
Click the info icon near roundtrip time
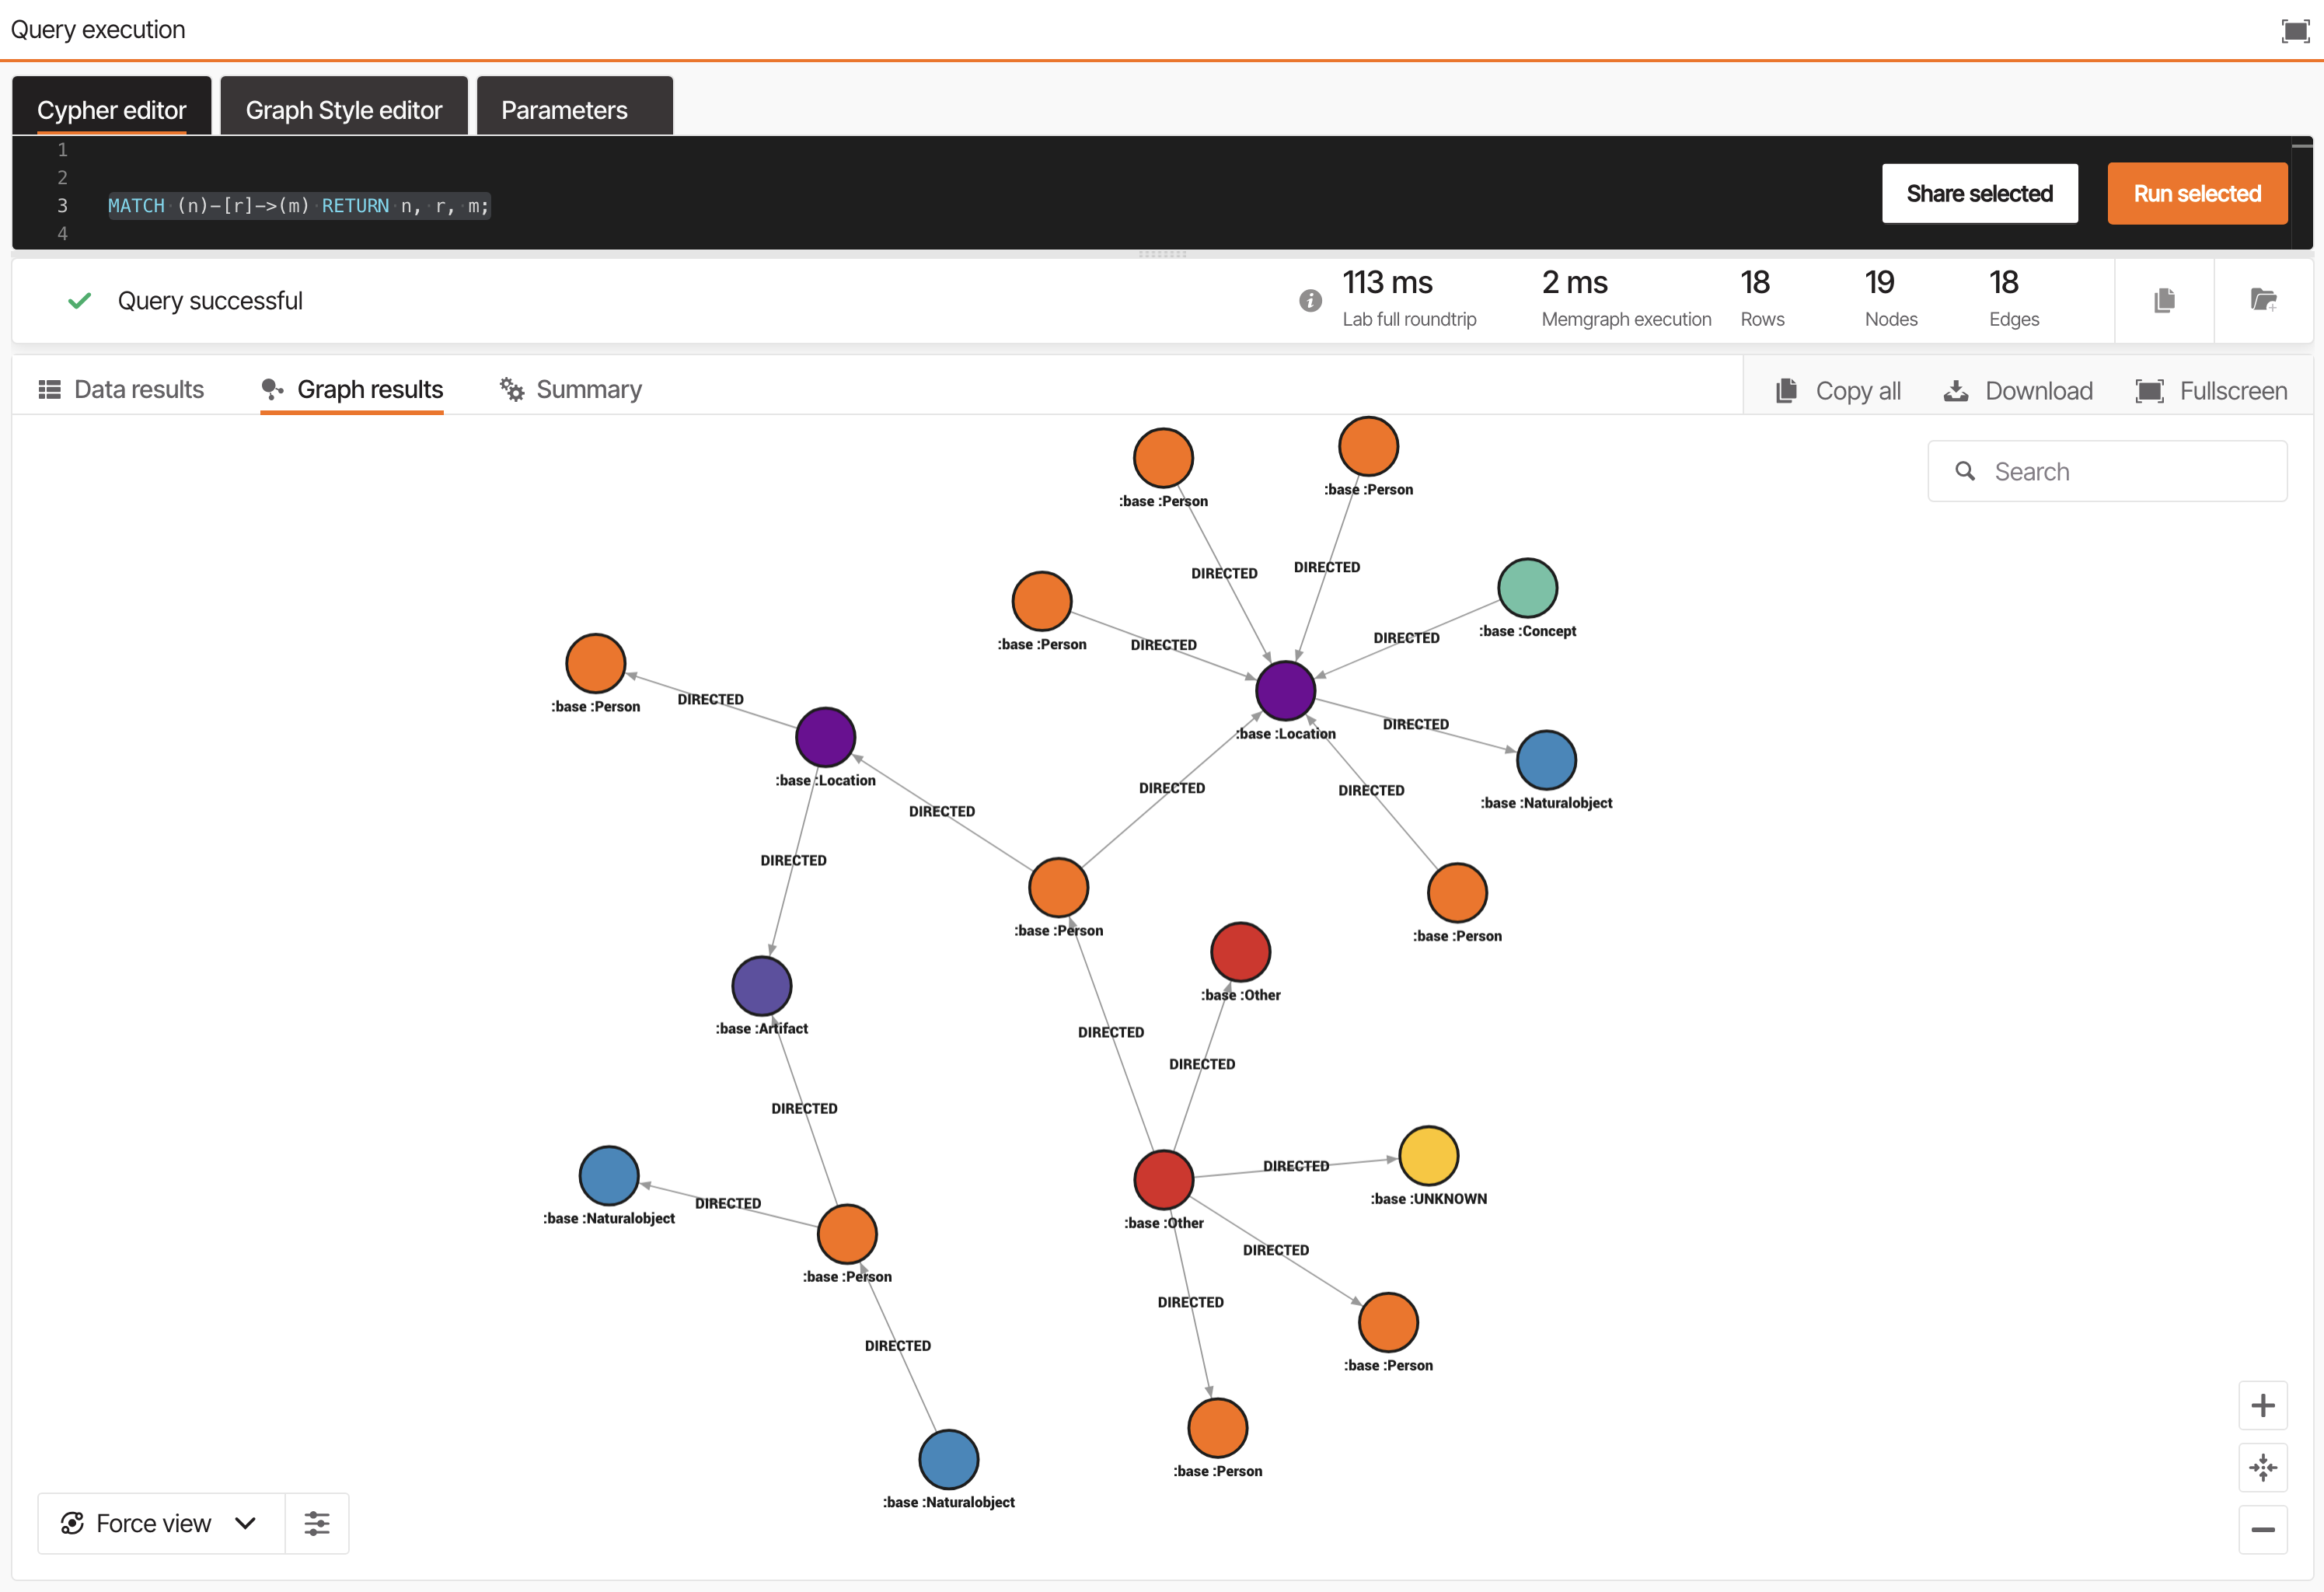click(1310, 300)
